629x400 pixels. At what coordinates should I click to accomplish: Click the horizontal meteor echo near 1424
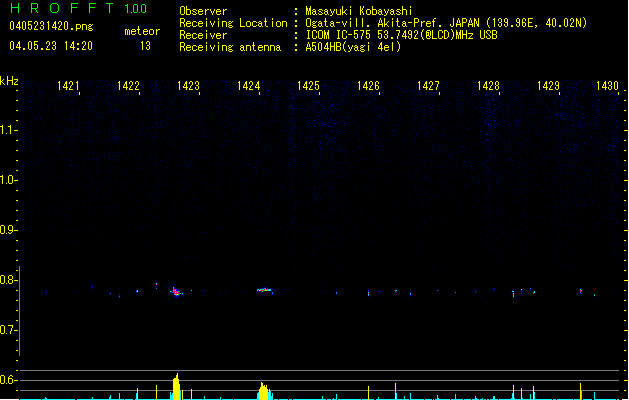tap(264, 290)
